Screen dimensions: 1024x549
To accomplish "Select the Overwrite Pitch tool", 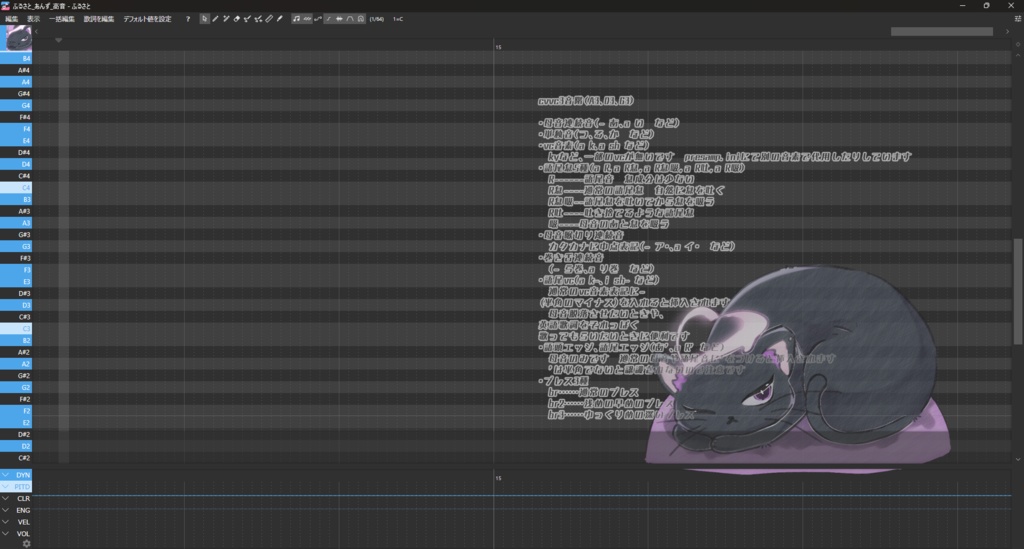I will (x=258, y=19).
